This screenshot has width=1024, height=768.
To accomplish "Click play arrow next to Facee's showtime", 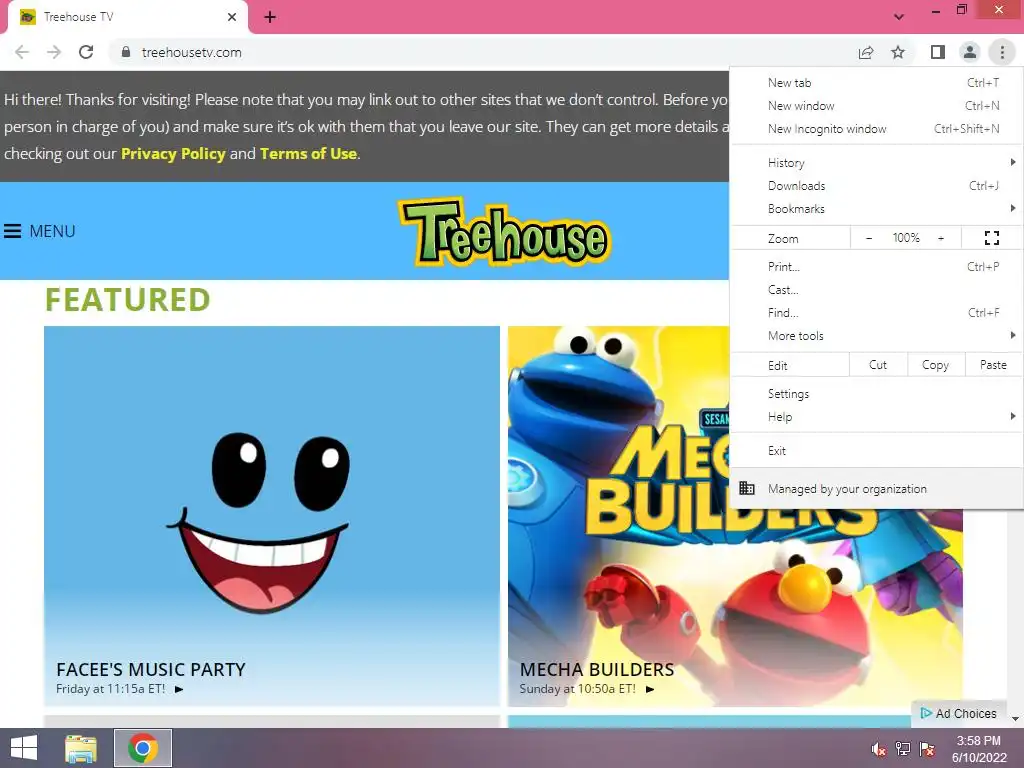I will (x=179, y=689).
